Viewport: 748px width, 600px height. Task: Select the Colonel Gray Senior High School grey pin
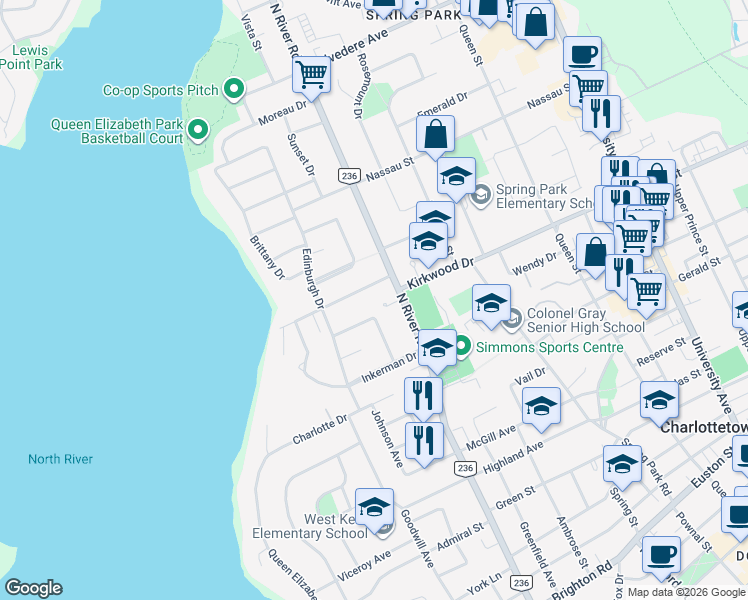tap(513, 320)
